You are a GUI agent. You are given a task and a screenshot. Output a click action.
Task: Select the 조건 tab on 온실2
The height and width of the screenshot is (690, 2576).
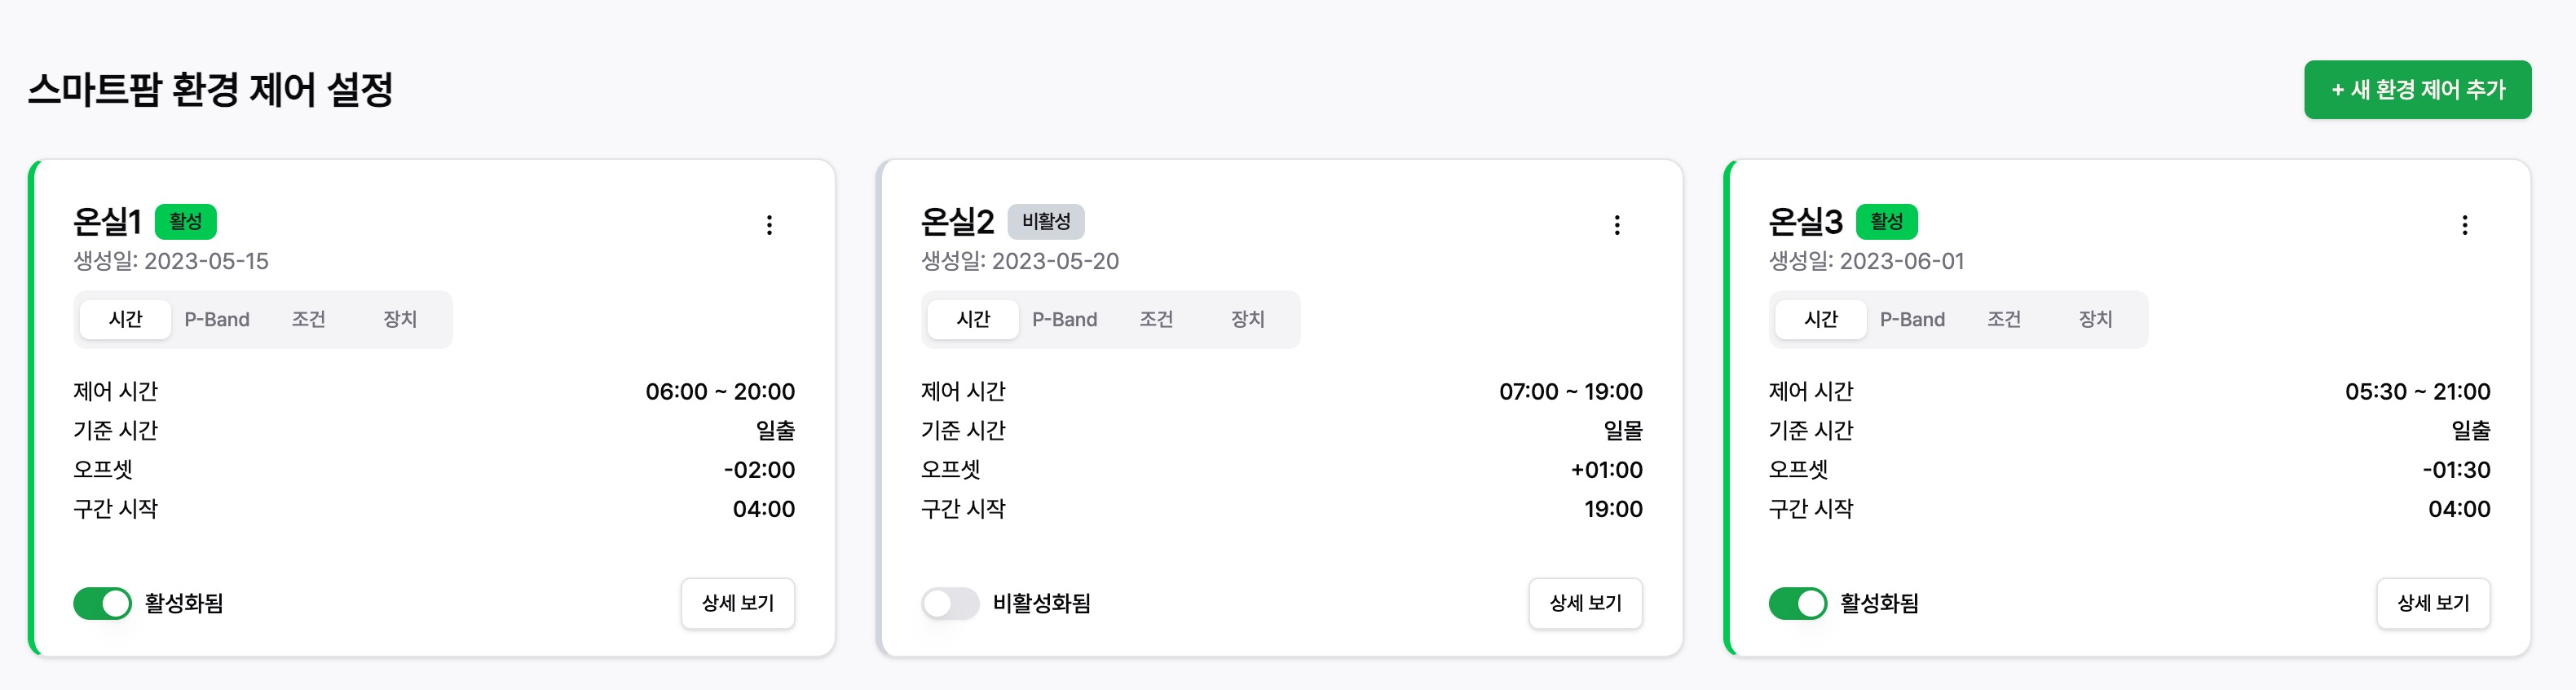point(1157,319)
